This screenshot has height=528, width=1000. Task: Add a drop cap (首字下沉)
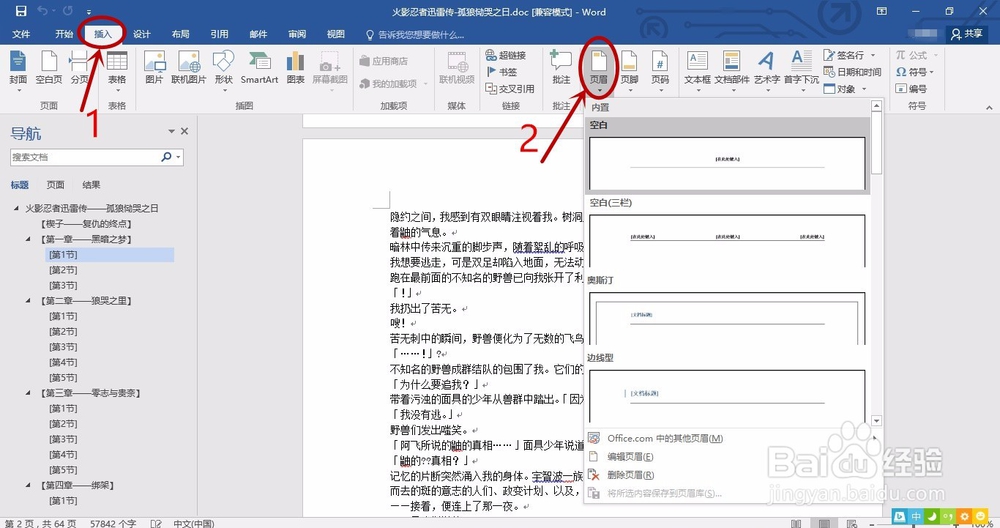coord(801,69)
